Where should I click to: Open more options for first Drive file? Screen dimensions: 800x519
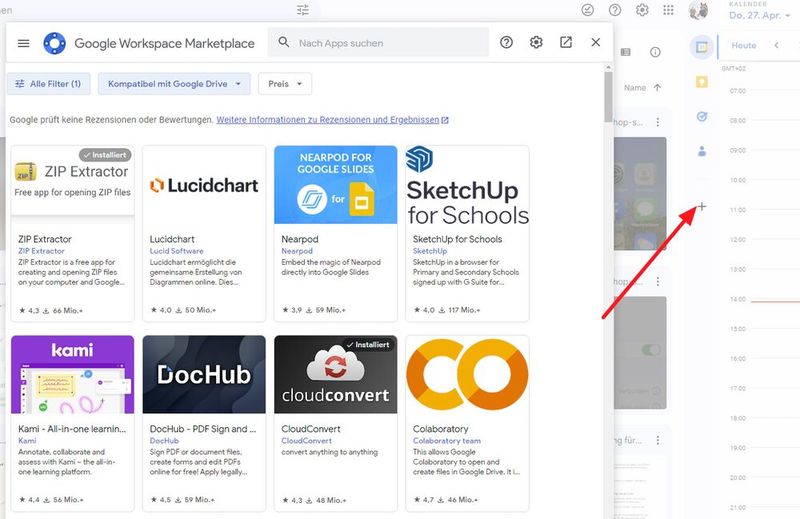(658, 122)
